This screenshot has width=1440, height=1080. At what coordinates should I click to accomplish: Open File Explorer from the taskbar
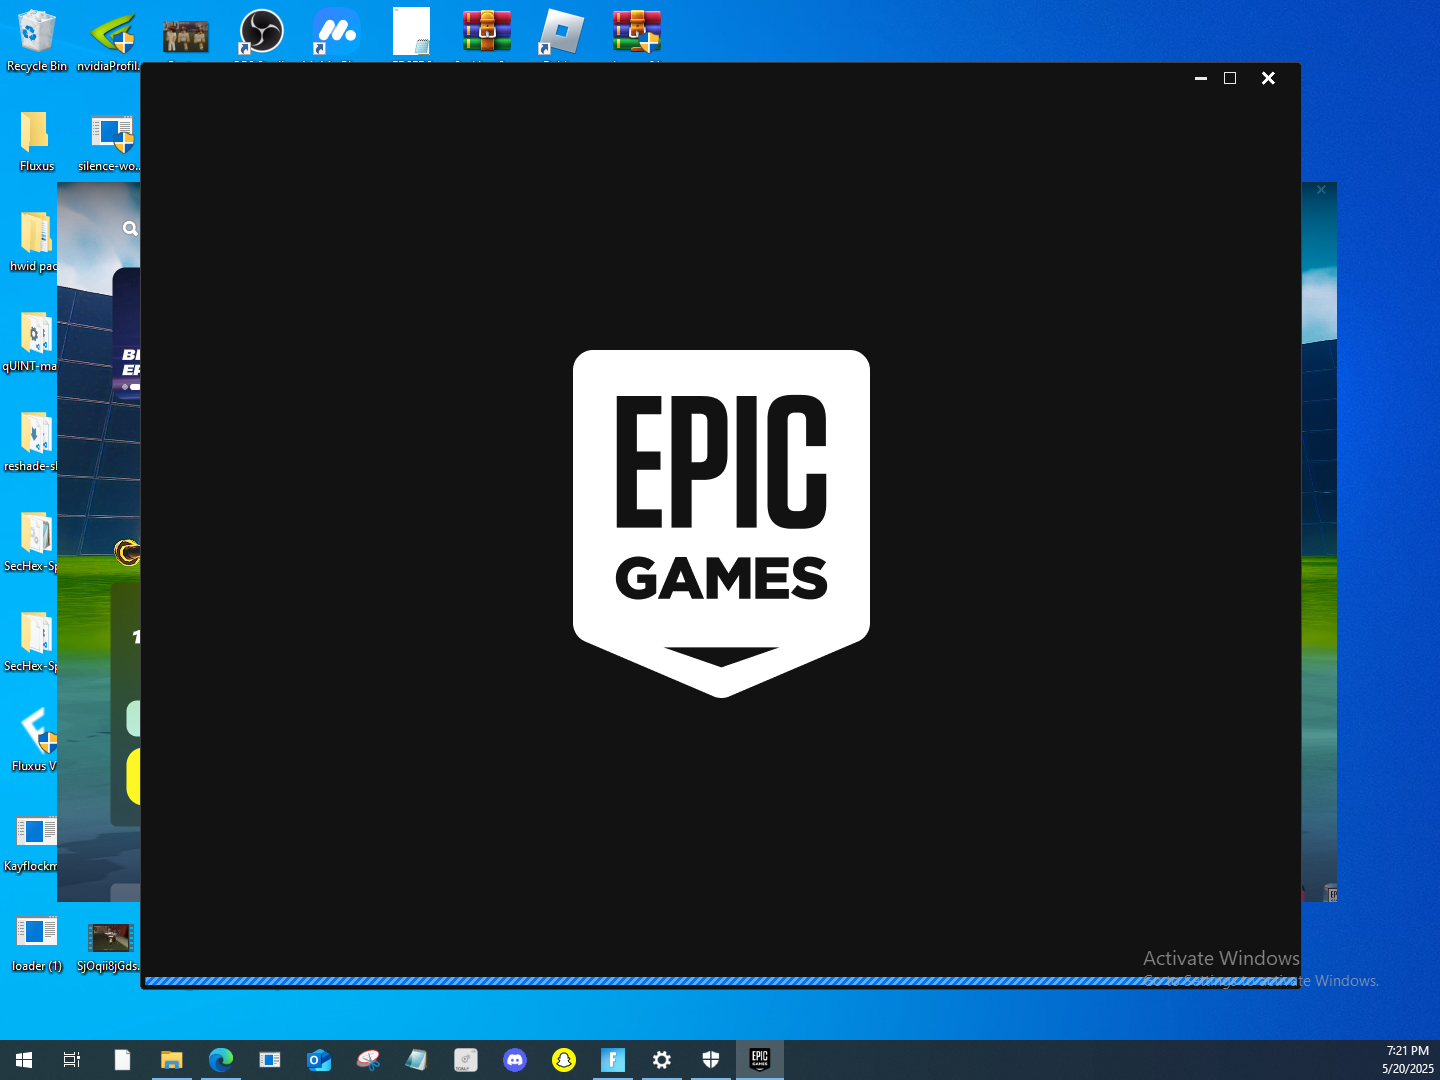172,1060
